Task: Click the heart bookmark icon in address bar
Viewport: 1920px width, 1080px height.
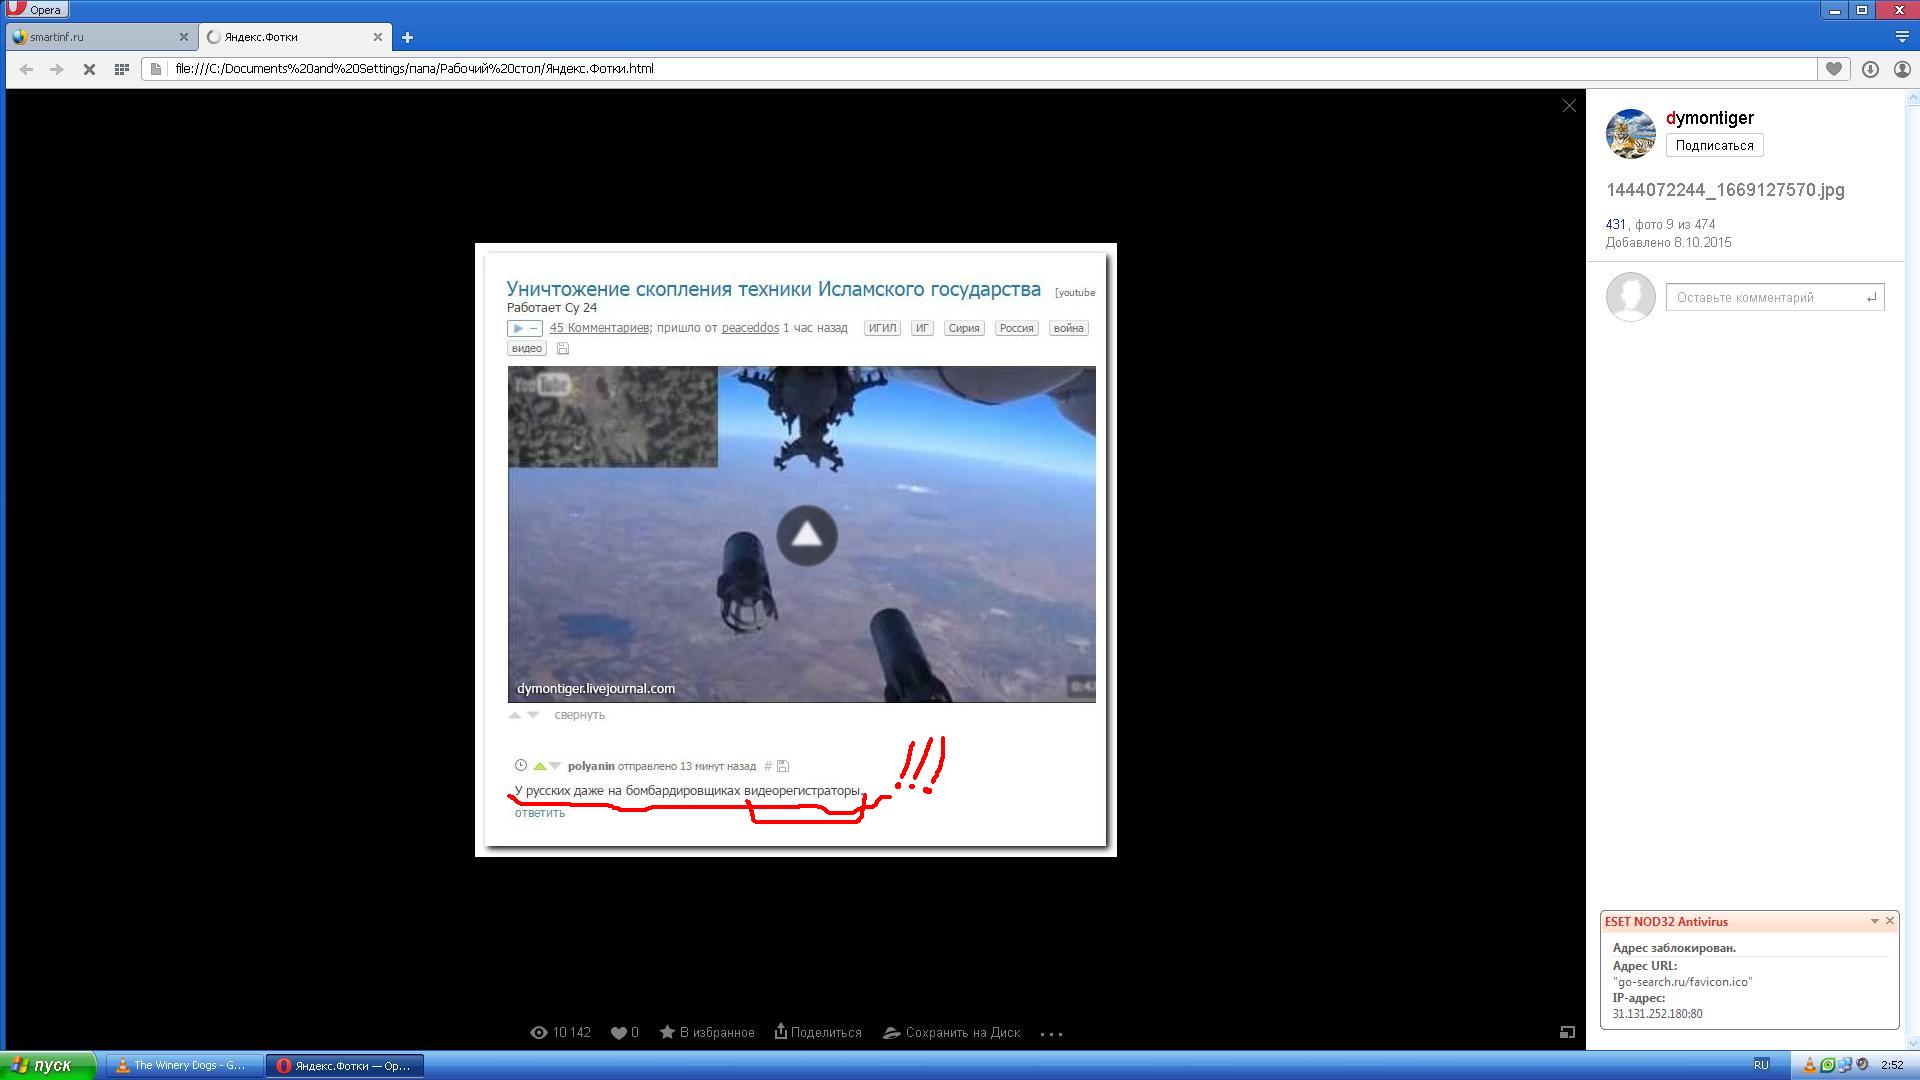Action: (x=1833, y=69)
